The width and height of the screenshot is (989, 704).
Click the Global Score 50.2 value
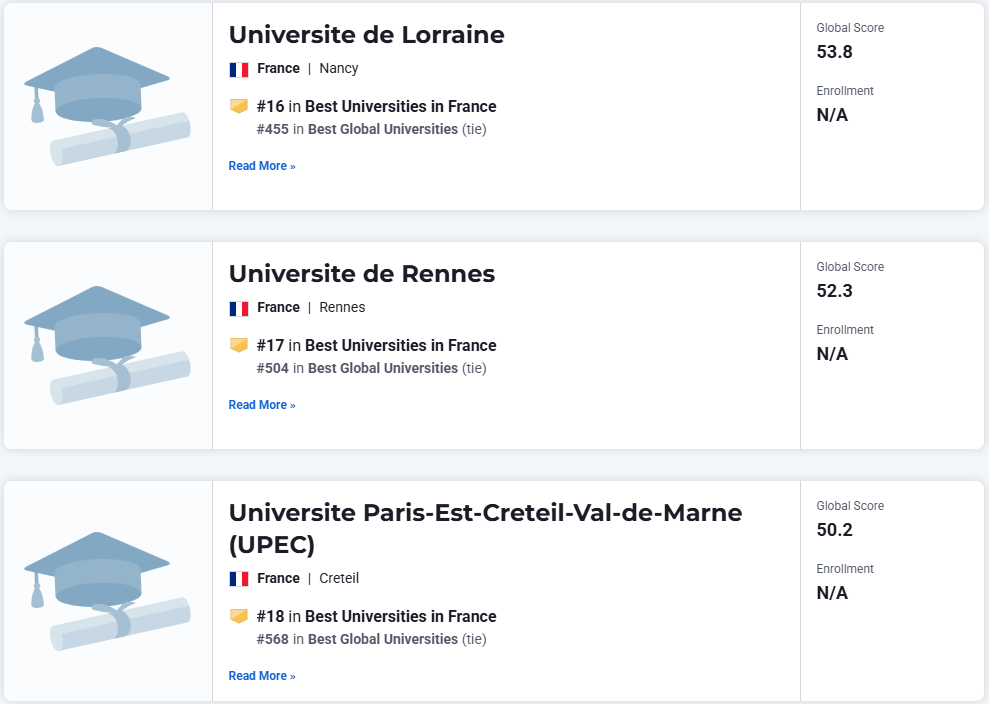pyautogui.click(x=834, y=530)
